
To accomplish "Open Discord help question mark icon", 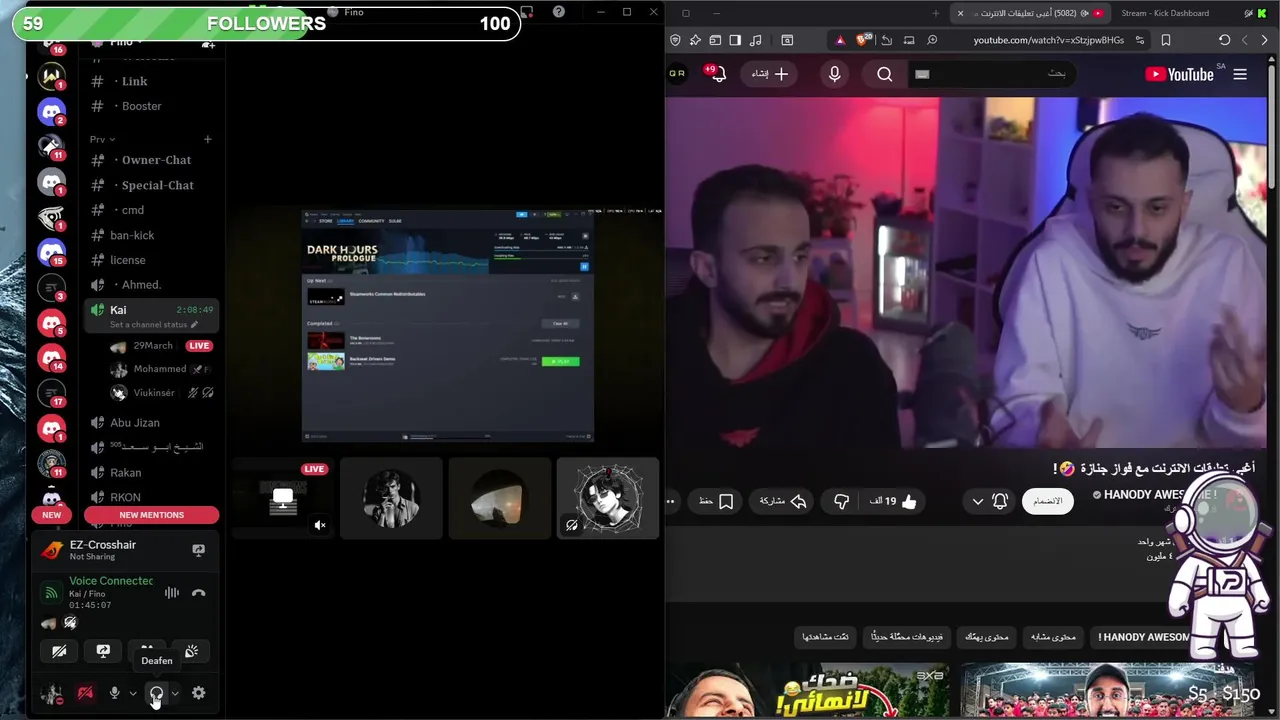I will 559,12.
